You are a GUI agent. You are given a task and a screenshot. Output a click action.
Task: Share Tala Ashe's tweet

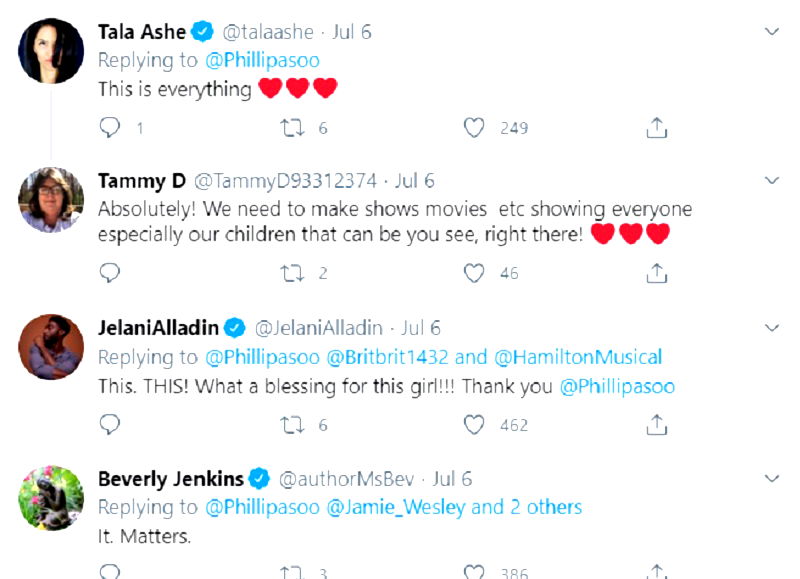pyautogui.click(x=657, y=128)
